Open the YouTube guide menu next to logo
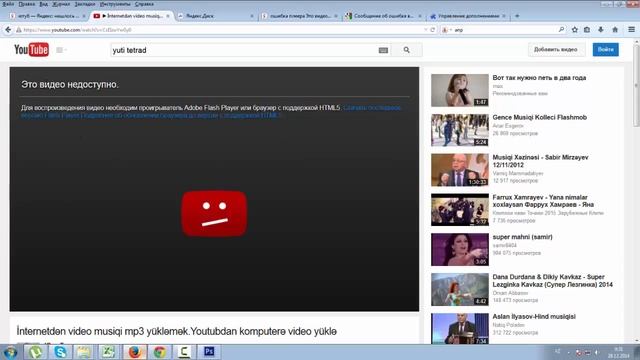 (61, 50)
